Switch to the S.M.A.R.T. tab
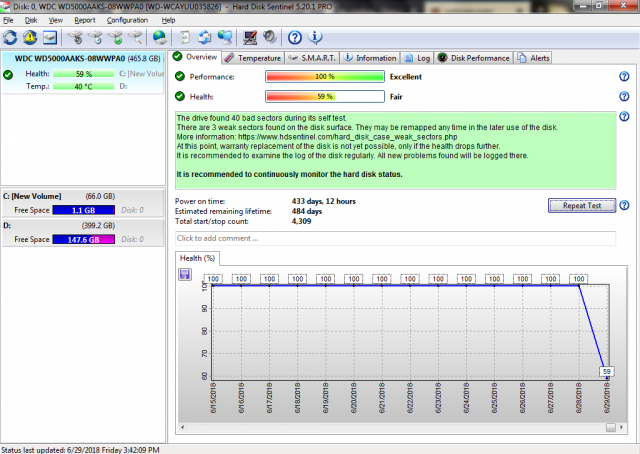Viewport: 640px width, 454px height. pos(312,58)
